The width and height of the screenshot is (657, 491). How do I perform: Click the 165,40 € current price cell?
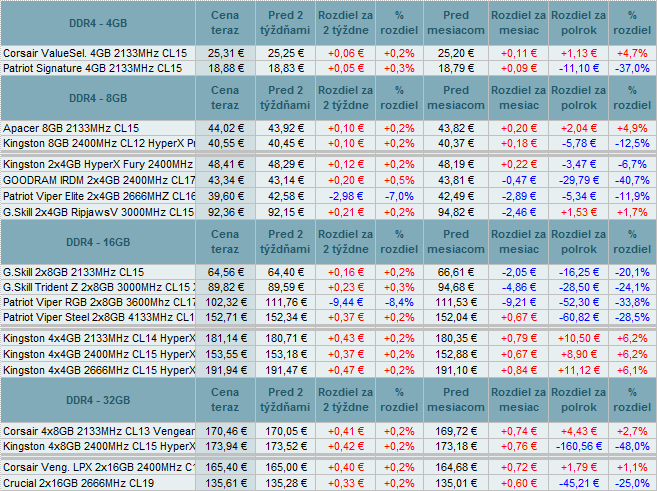click(225, 467)
